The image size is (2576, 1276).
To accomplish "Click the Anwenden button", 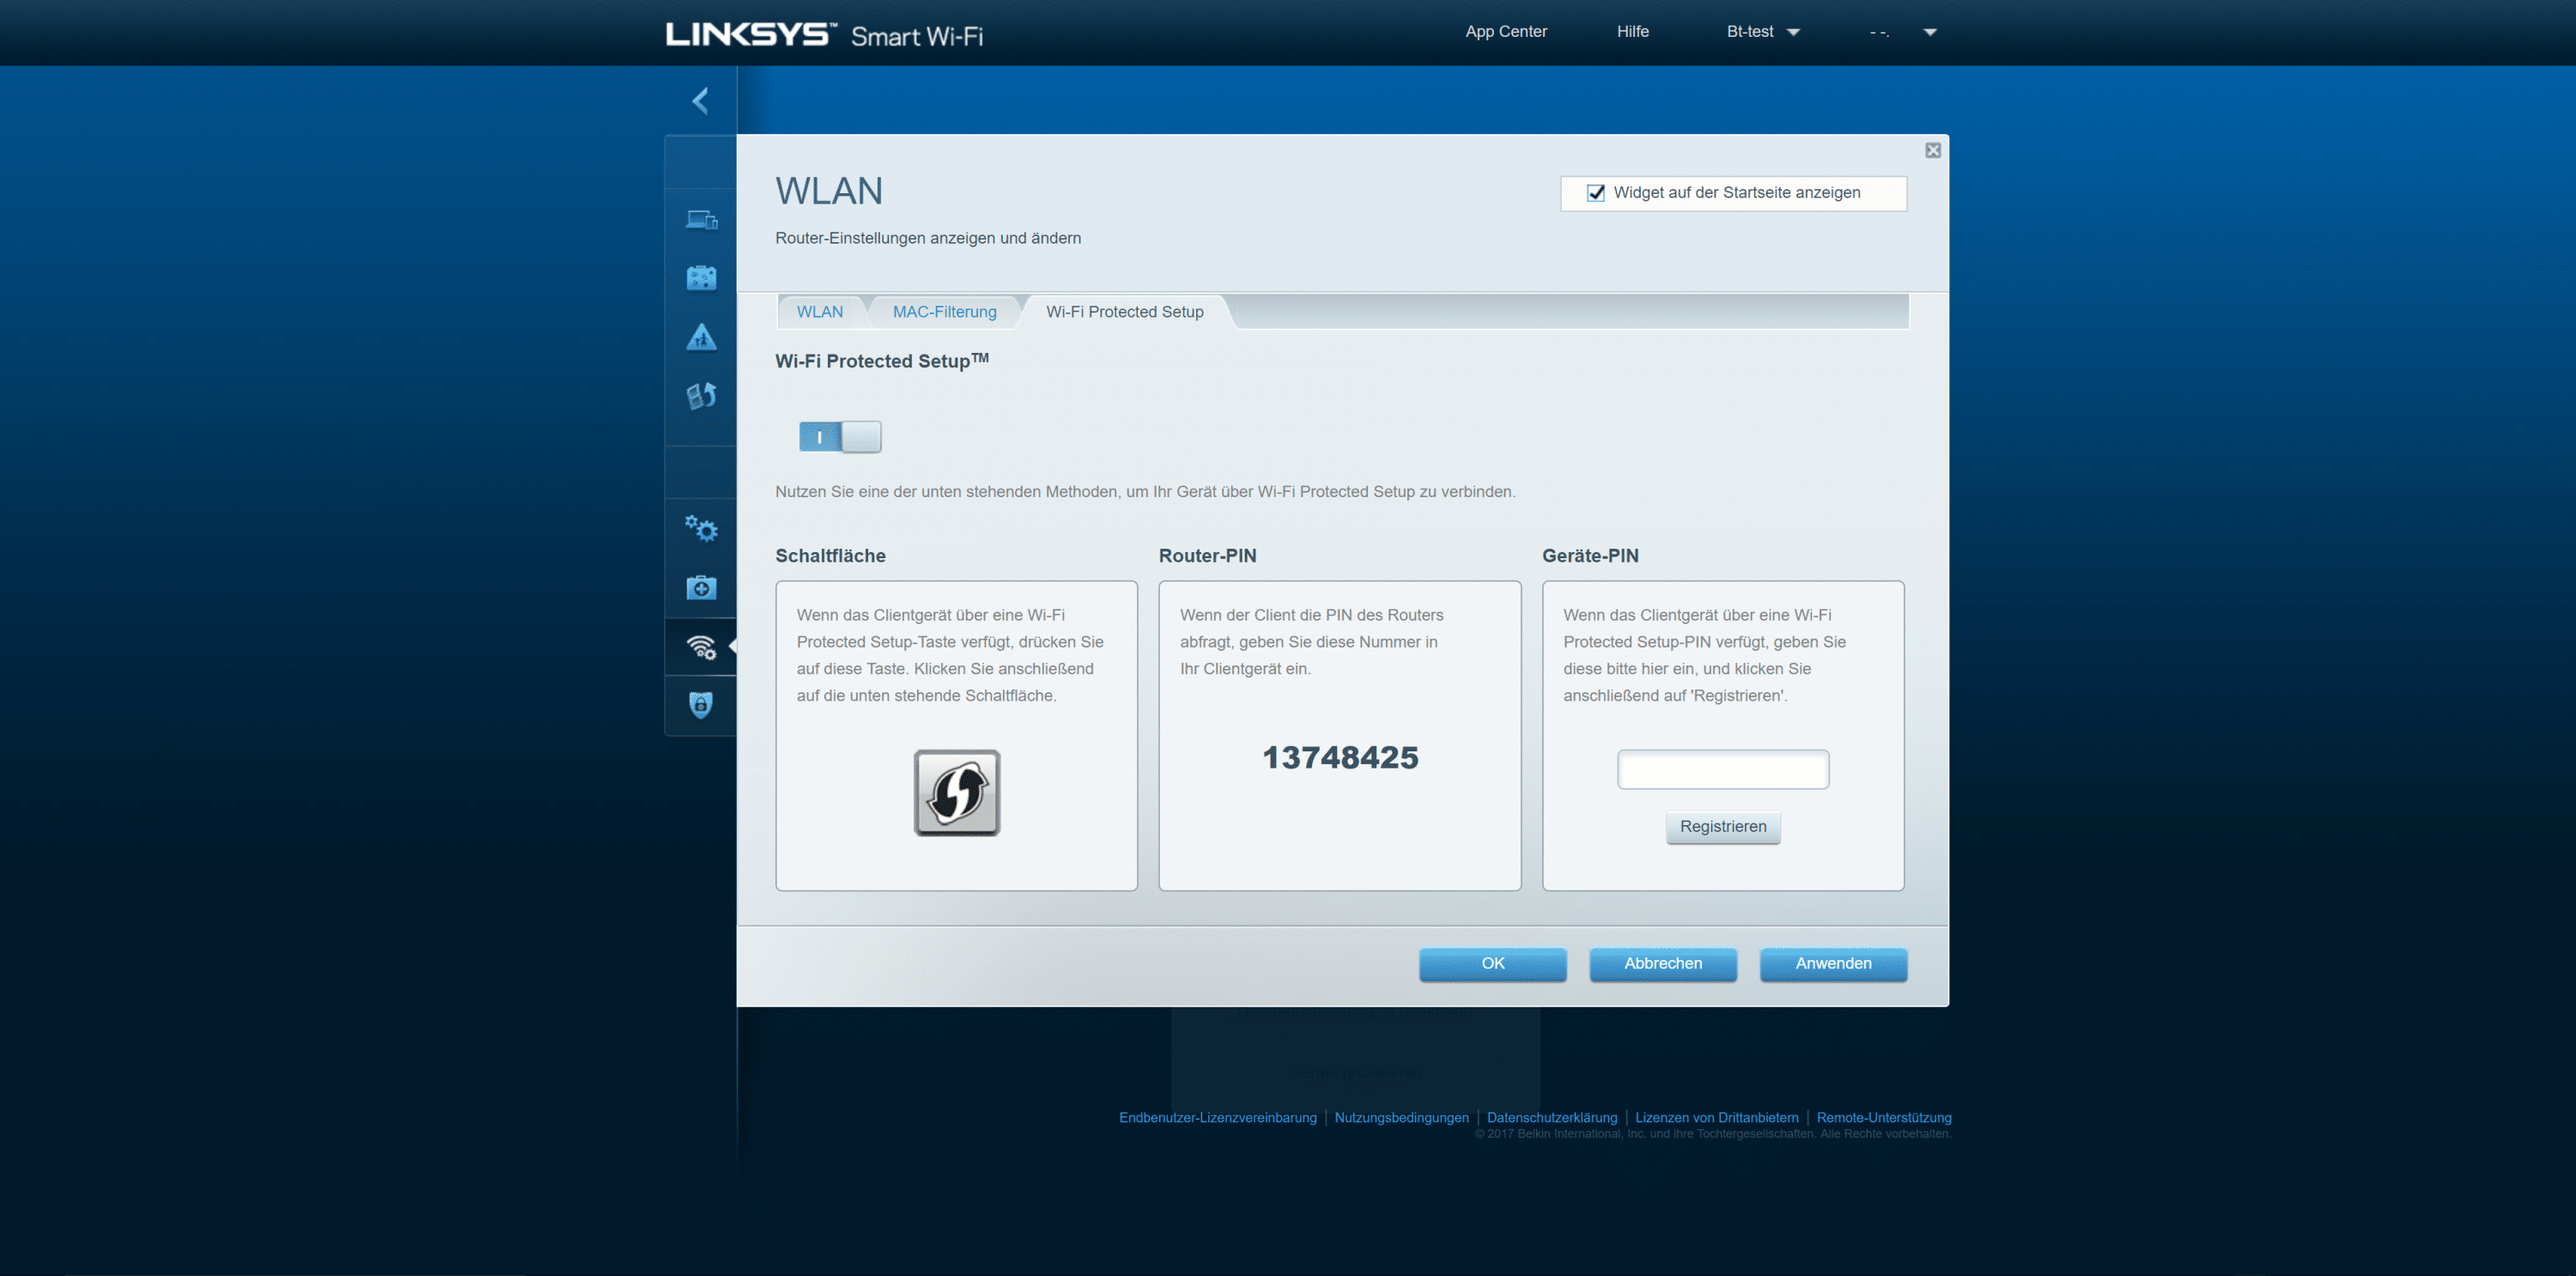I will (1832, 964).
